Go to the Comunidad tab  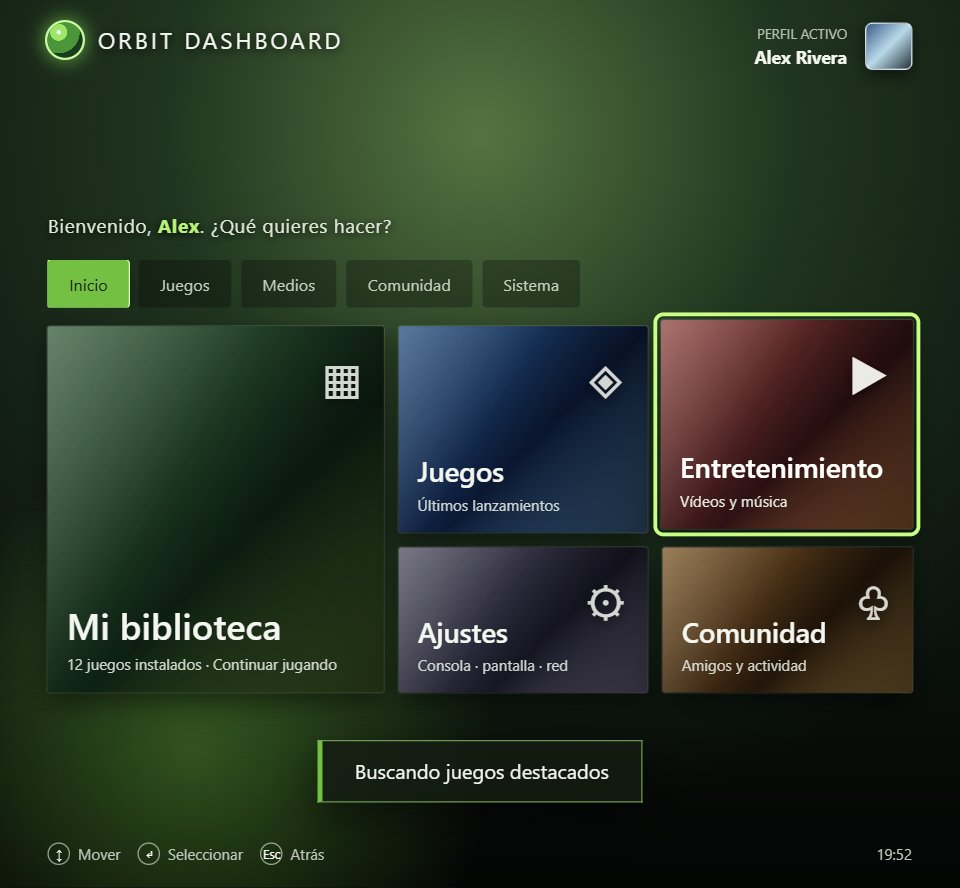coord(409,284)
